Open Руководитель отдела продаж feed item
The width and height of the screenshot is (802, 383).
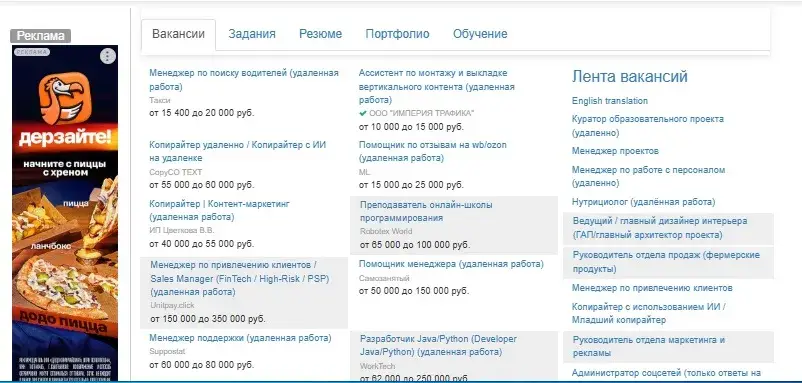click(666, 262)
